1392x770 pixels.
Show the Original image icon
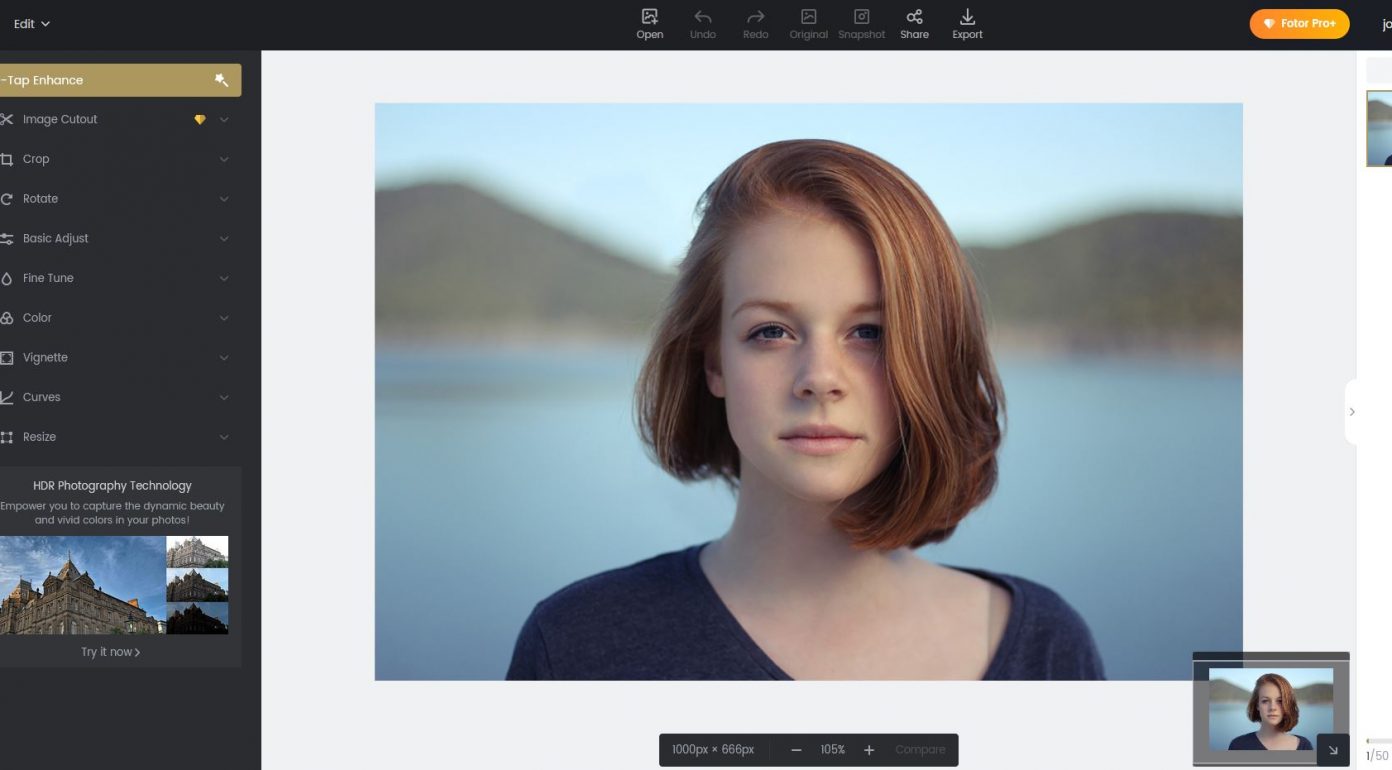(808, 17)
